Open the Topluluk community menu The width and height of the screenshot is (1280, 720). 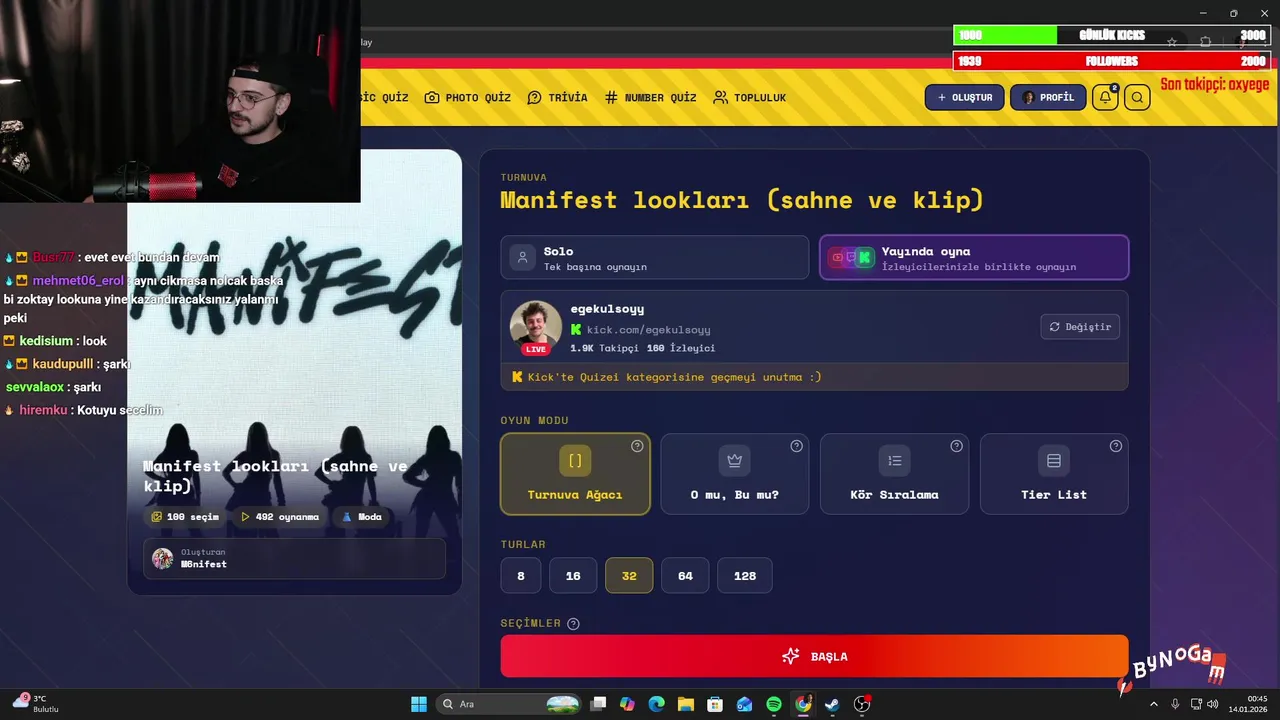[749, 97]
